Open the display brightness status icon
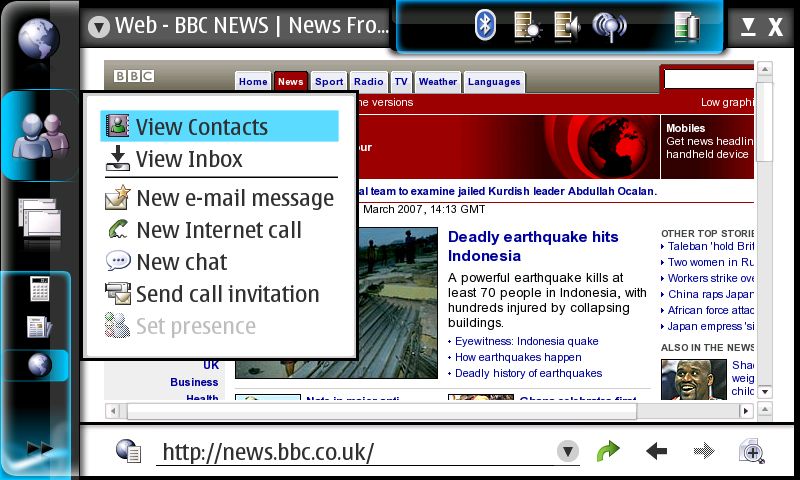The height and width of the screenshot is (480, 800). click(x=527, y=26)
